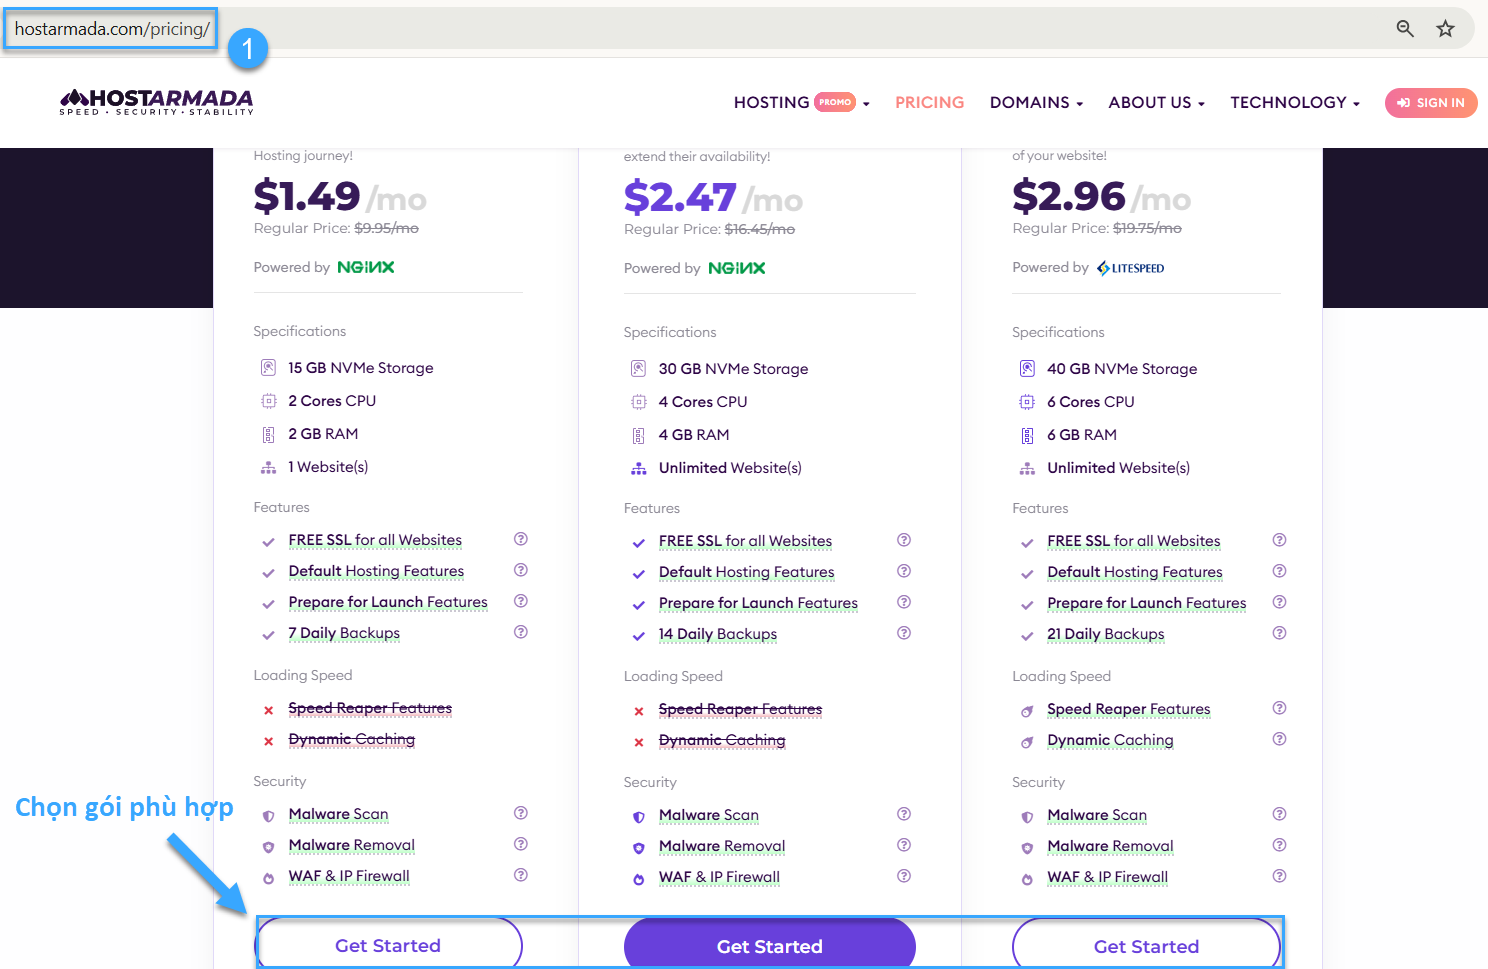Click Speed Reaper Features in third plan
The image size is (1488, 969).
click(1129, 709)
